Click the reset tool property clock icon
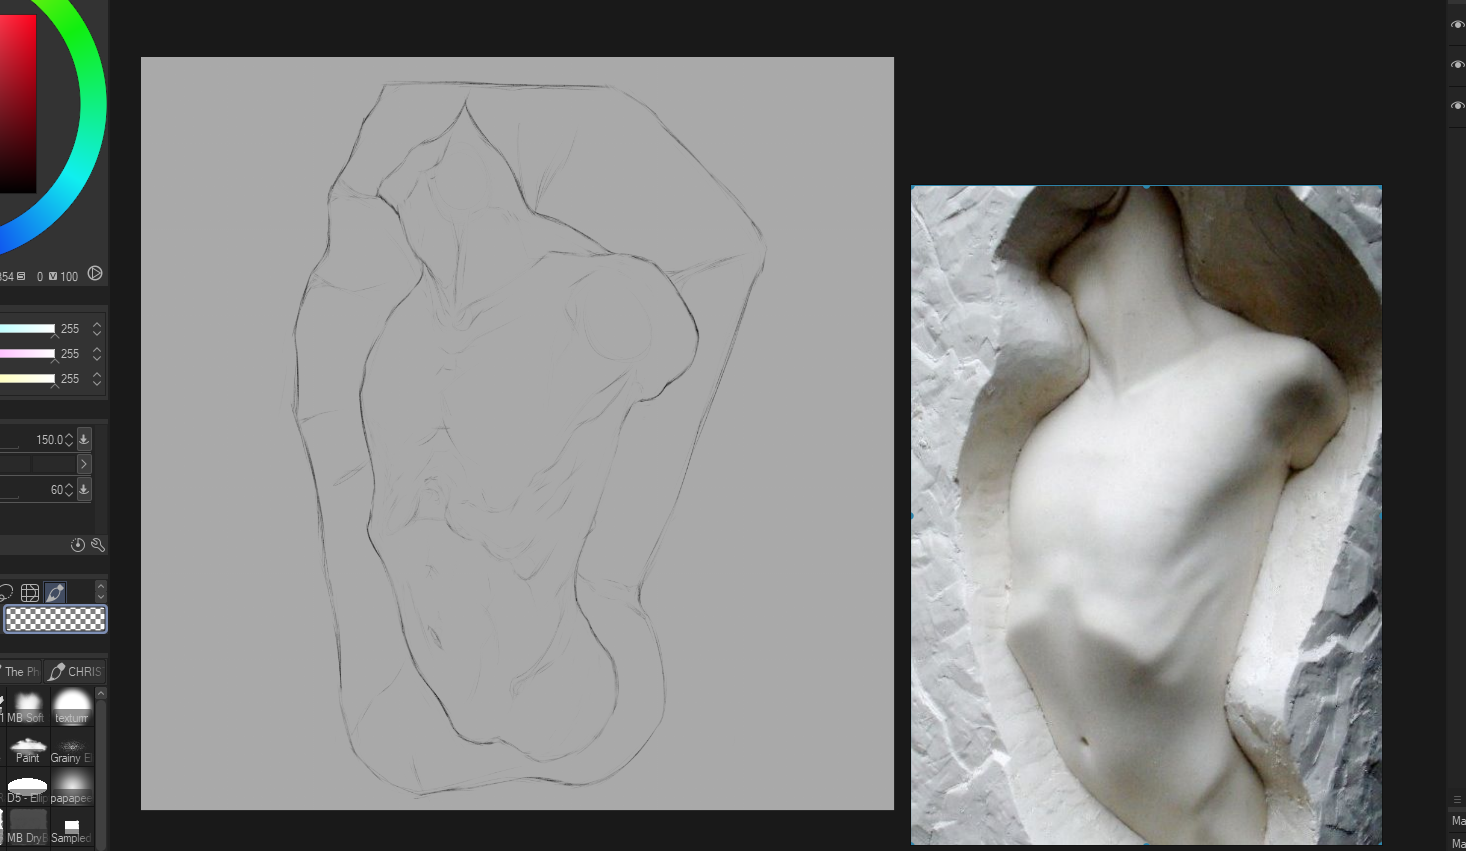 pos(78,545)
